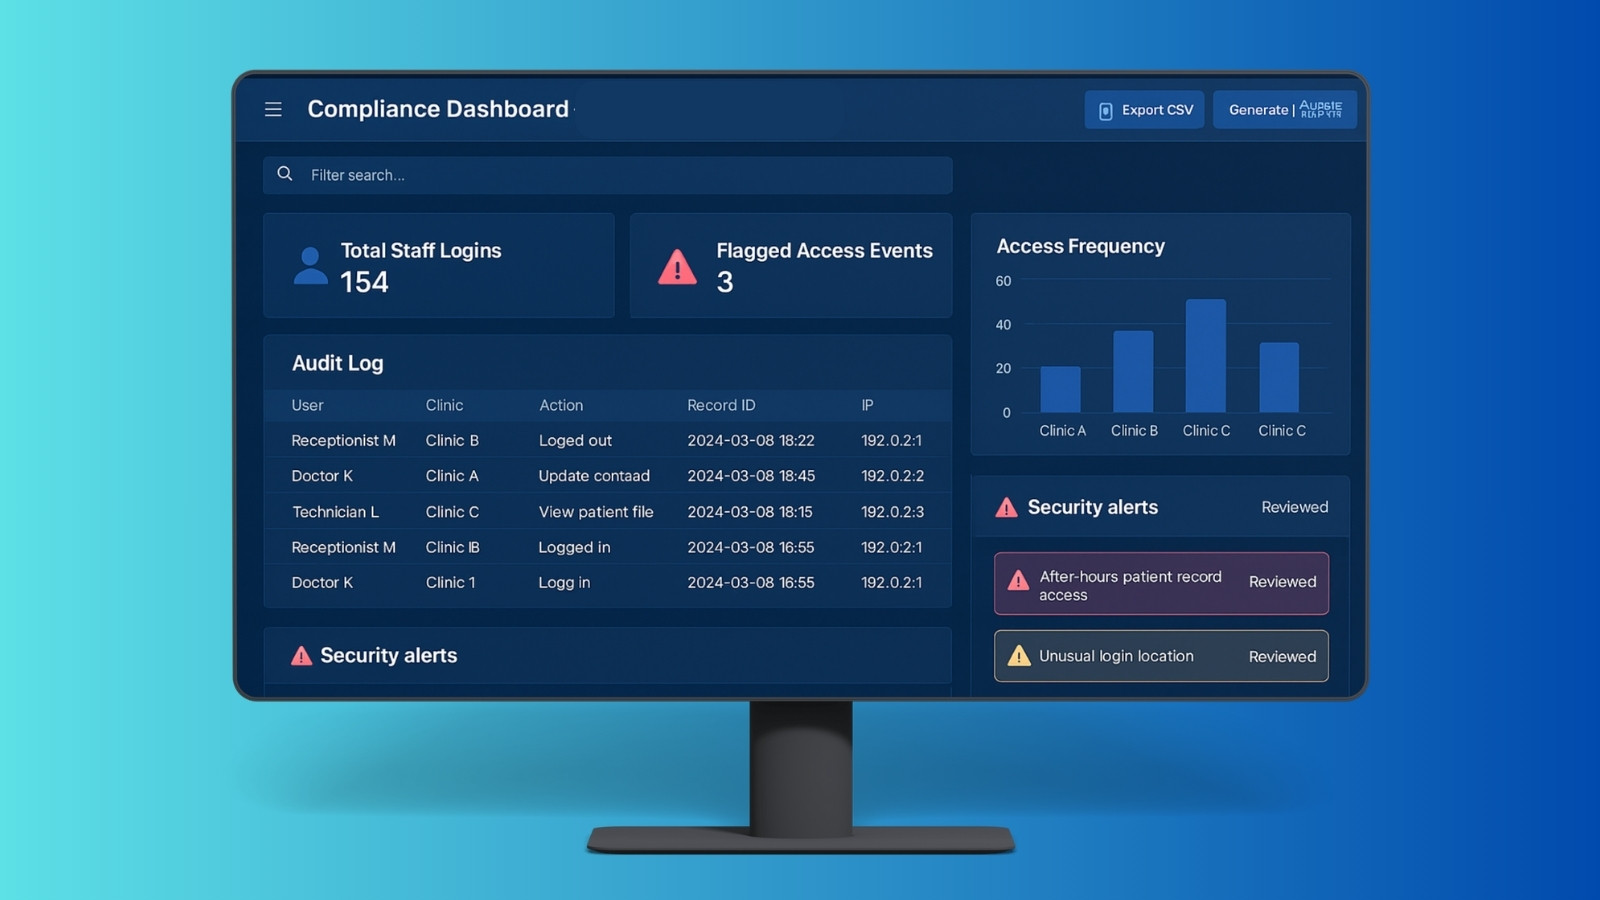Open the hamburger menu beside Compliance Dashboard

273,109
